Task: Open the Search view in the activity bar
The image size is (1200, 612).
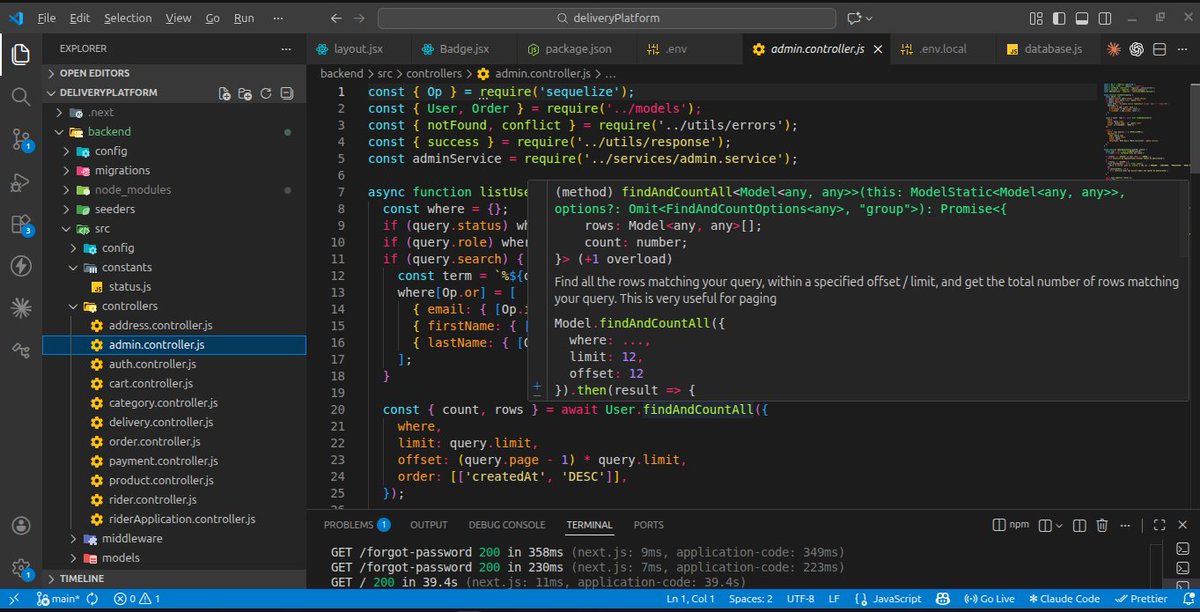Action: (x=20, y=97)
